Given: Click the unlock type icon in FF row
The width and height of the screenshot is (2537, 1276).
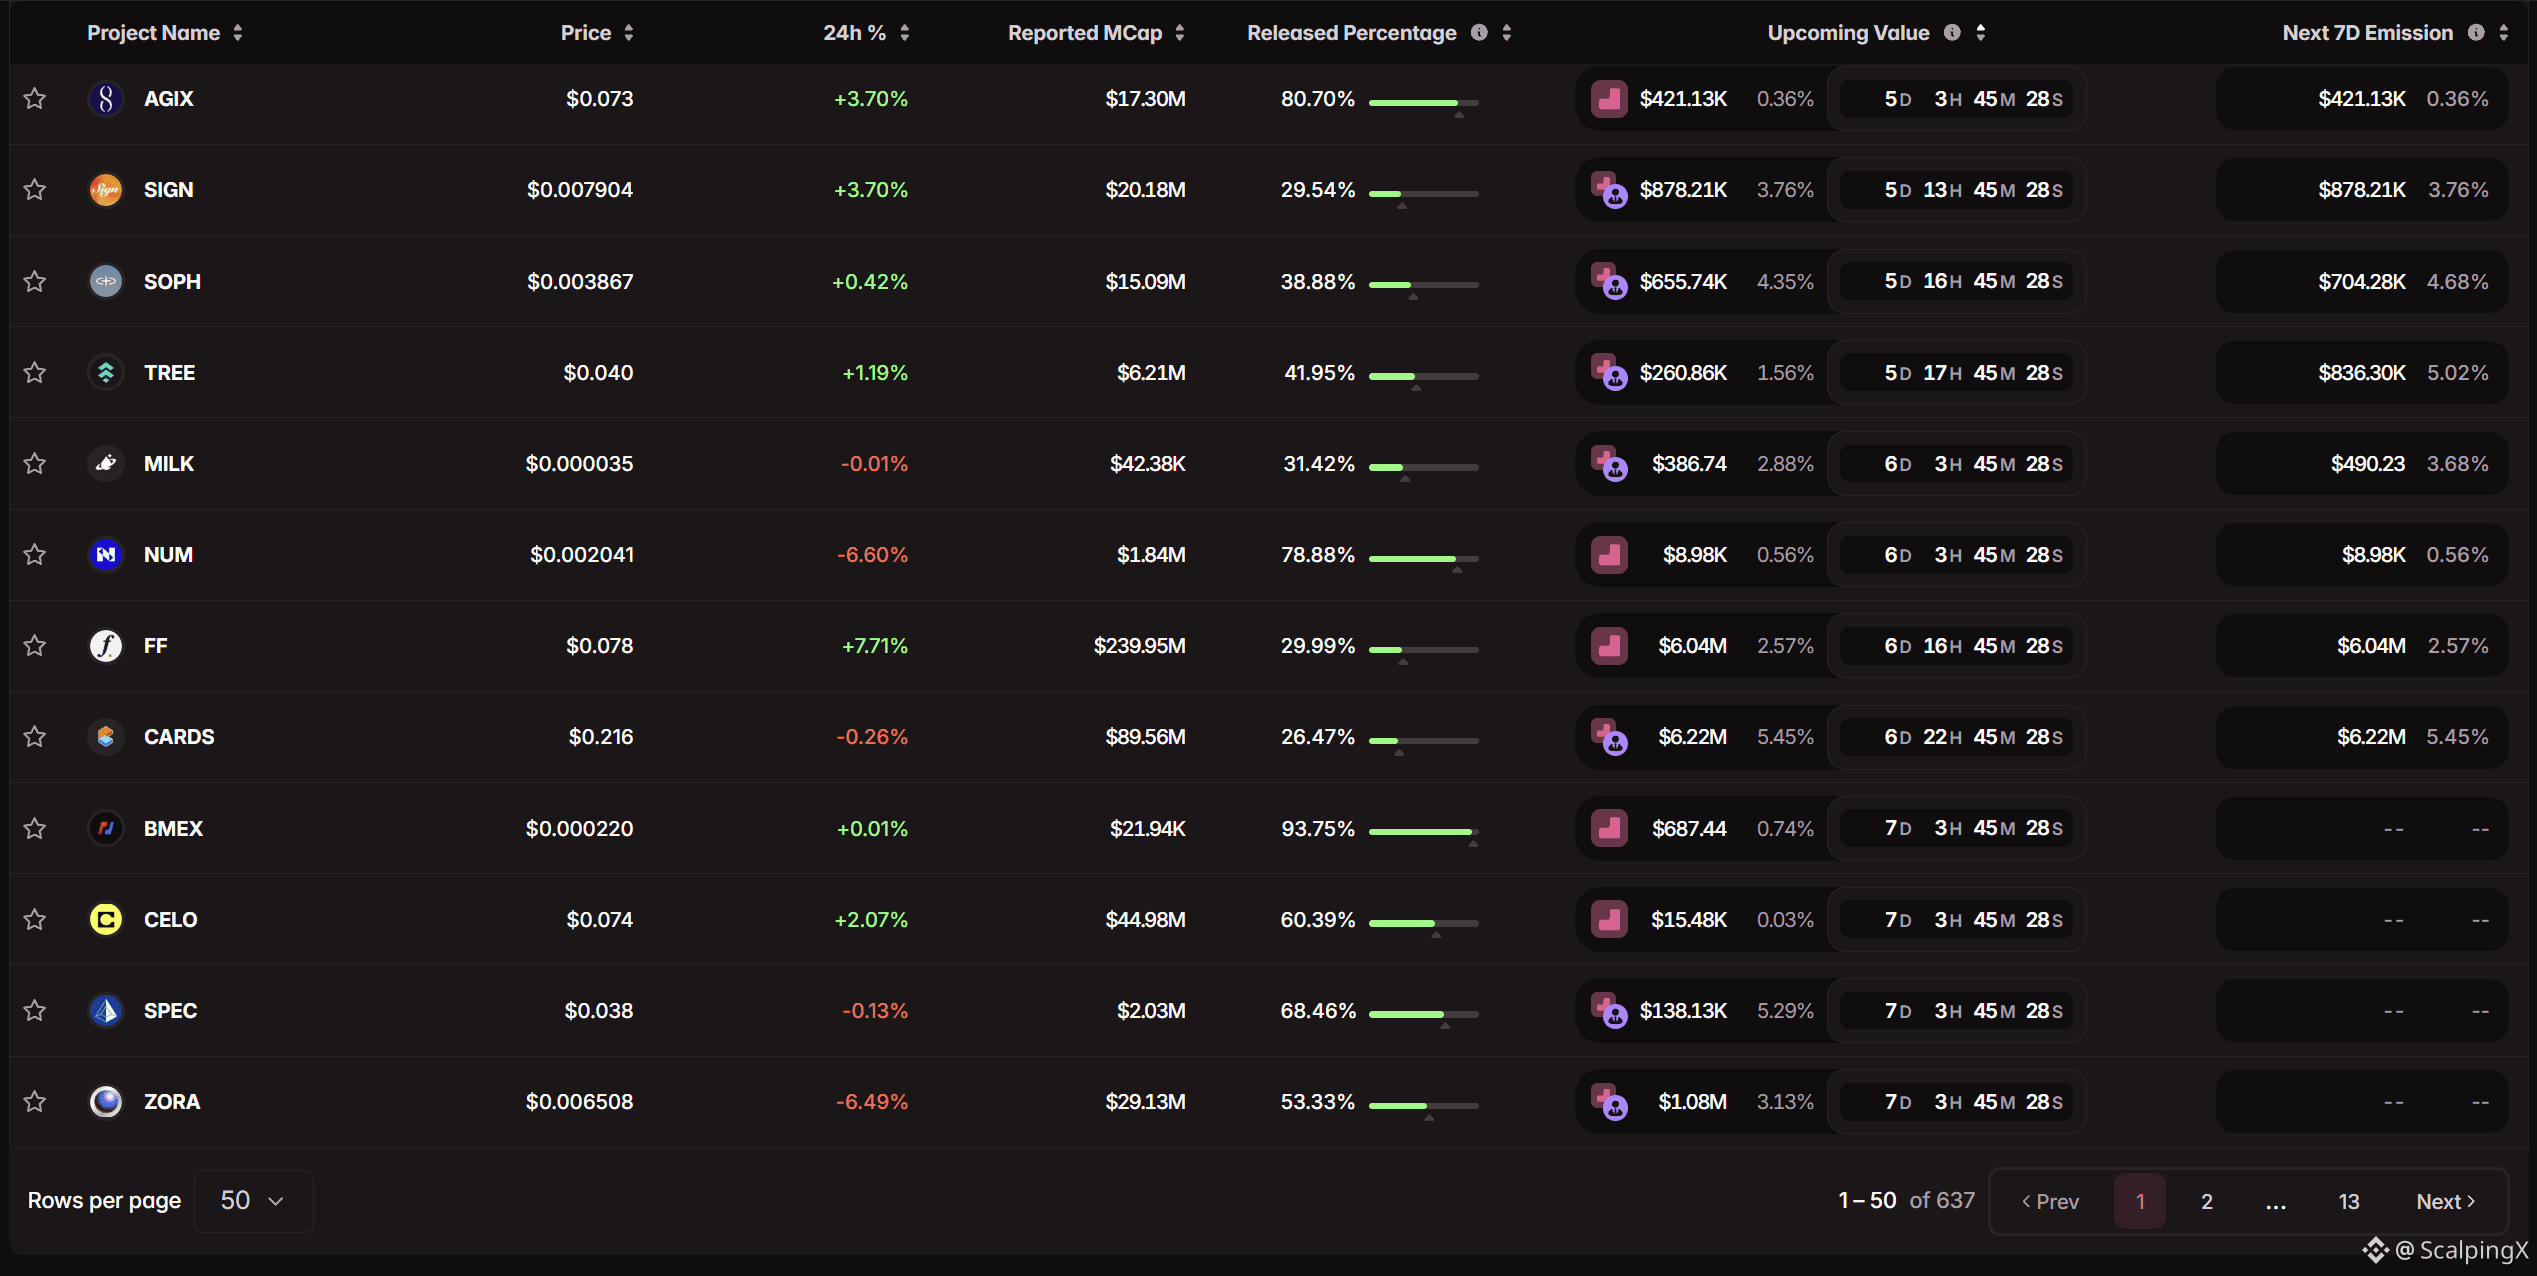Looking at the screenshot, I should (x=1609, y=646).
